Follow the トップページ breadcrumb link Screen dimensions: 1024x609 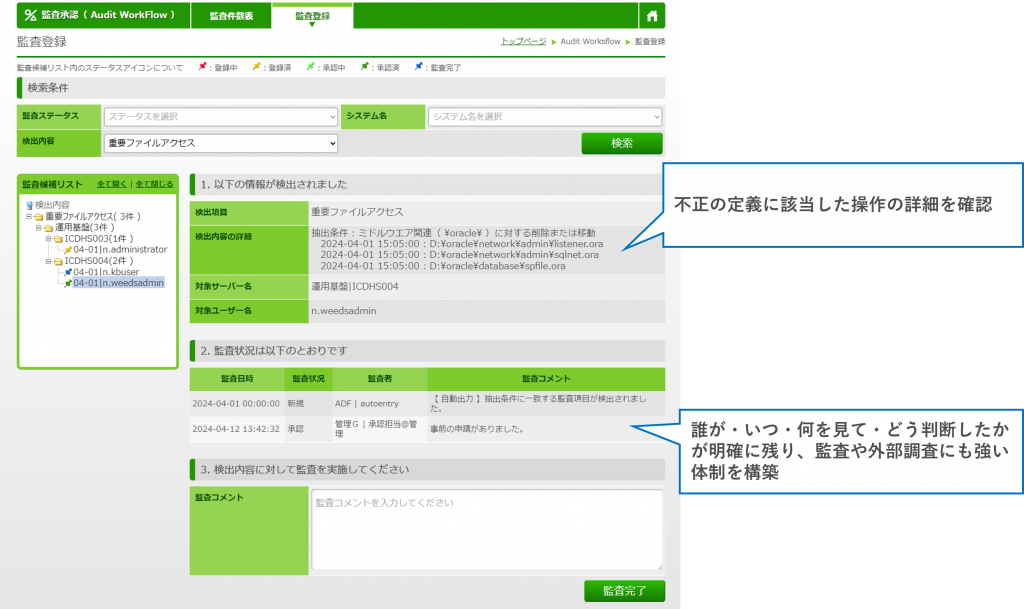pyautogui.click(x=523, y=42)
